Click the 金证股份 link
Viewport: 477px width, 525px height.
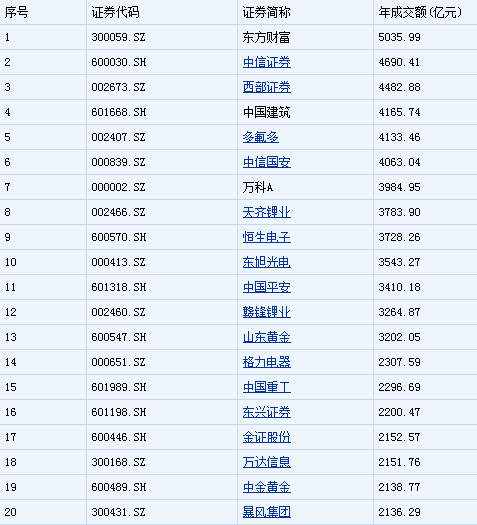coord(267,437)
